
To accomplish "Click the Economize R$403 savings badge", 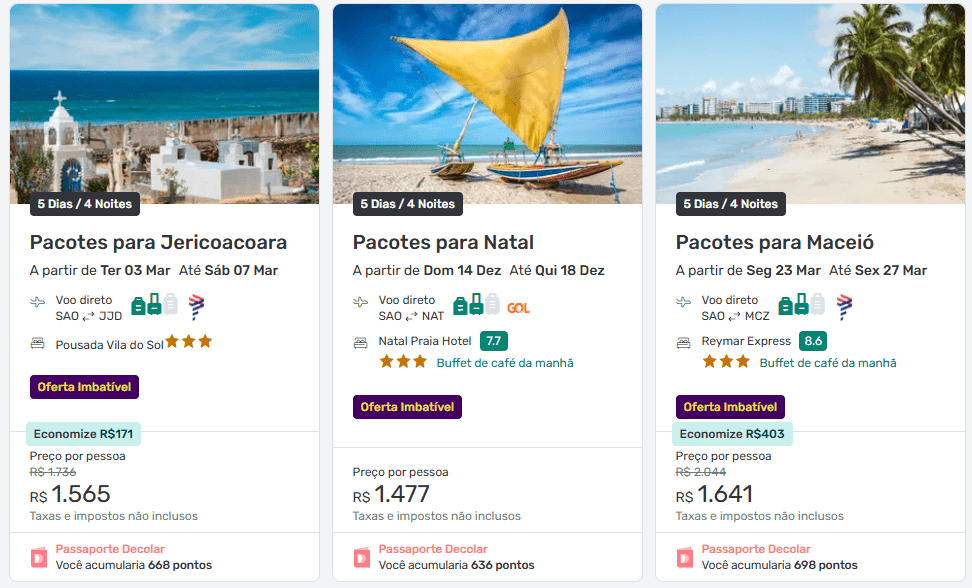I will click(732, 434).
